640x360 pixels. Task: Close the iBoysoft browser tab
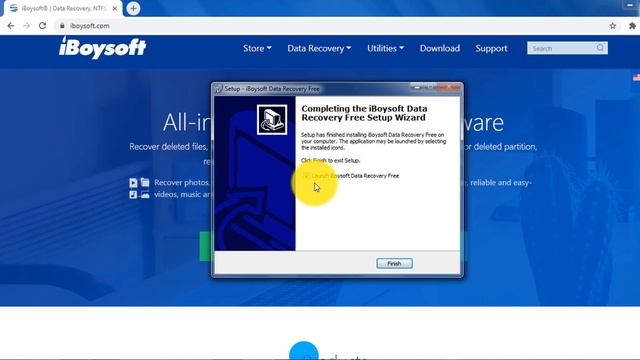click(x=115, y=8)
